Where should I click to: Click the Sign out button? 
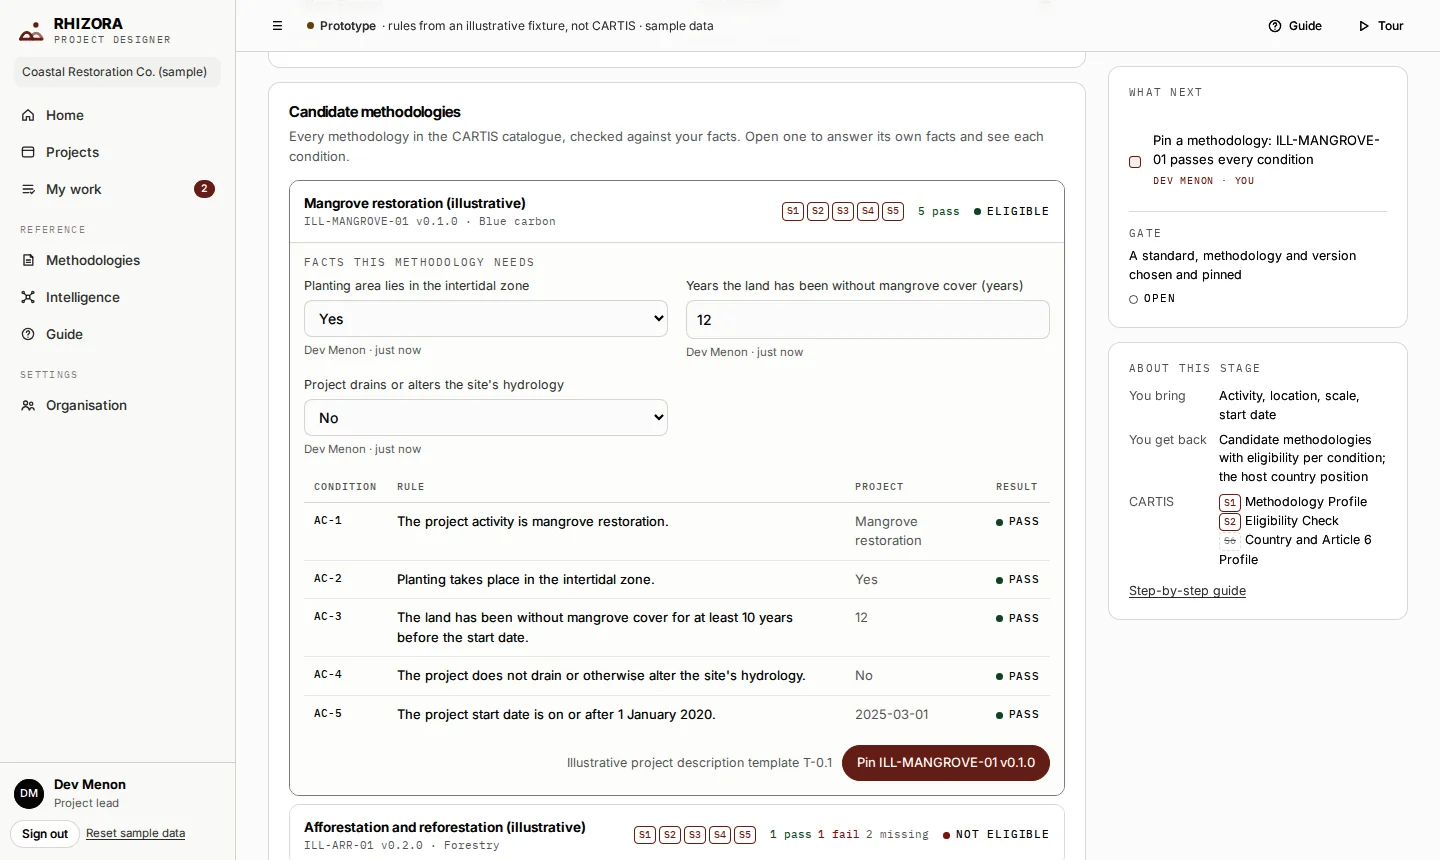tap(45, 834)
